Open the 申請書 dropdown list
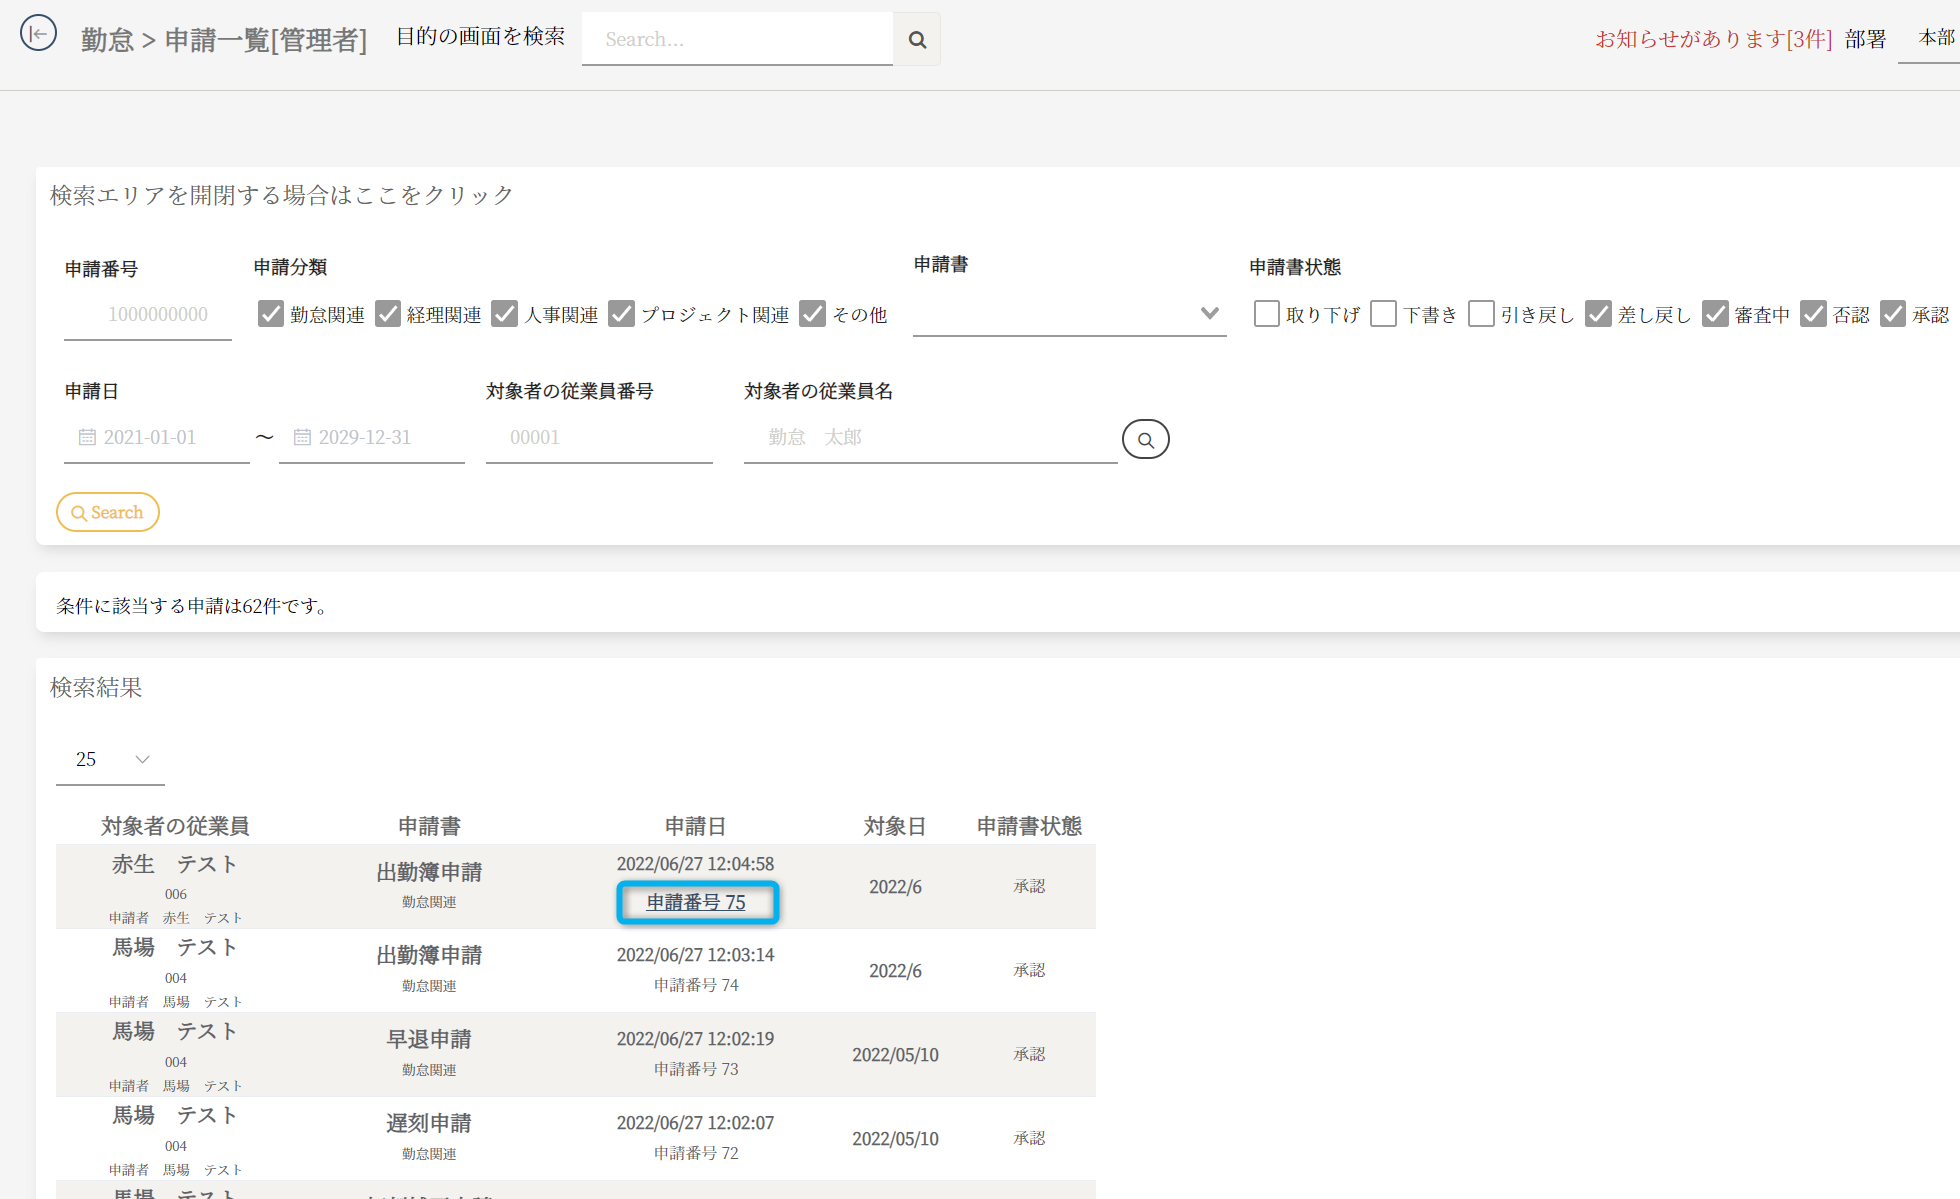 pos(1069,314)
